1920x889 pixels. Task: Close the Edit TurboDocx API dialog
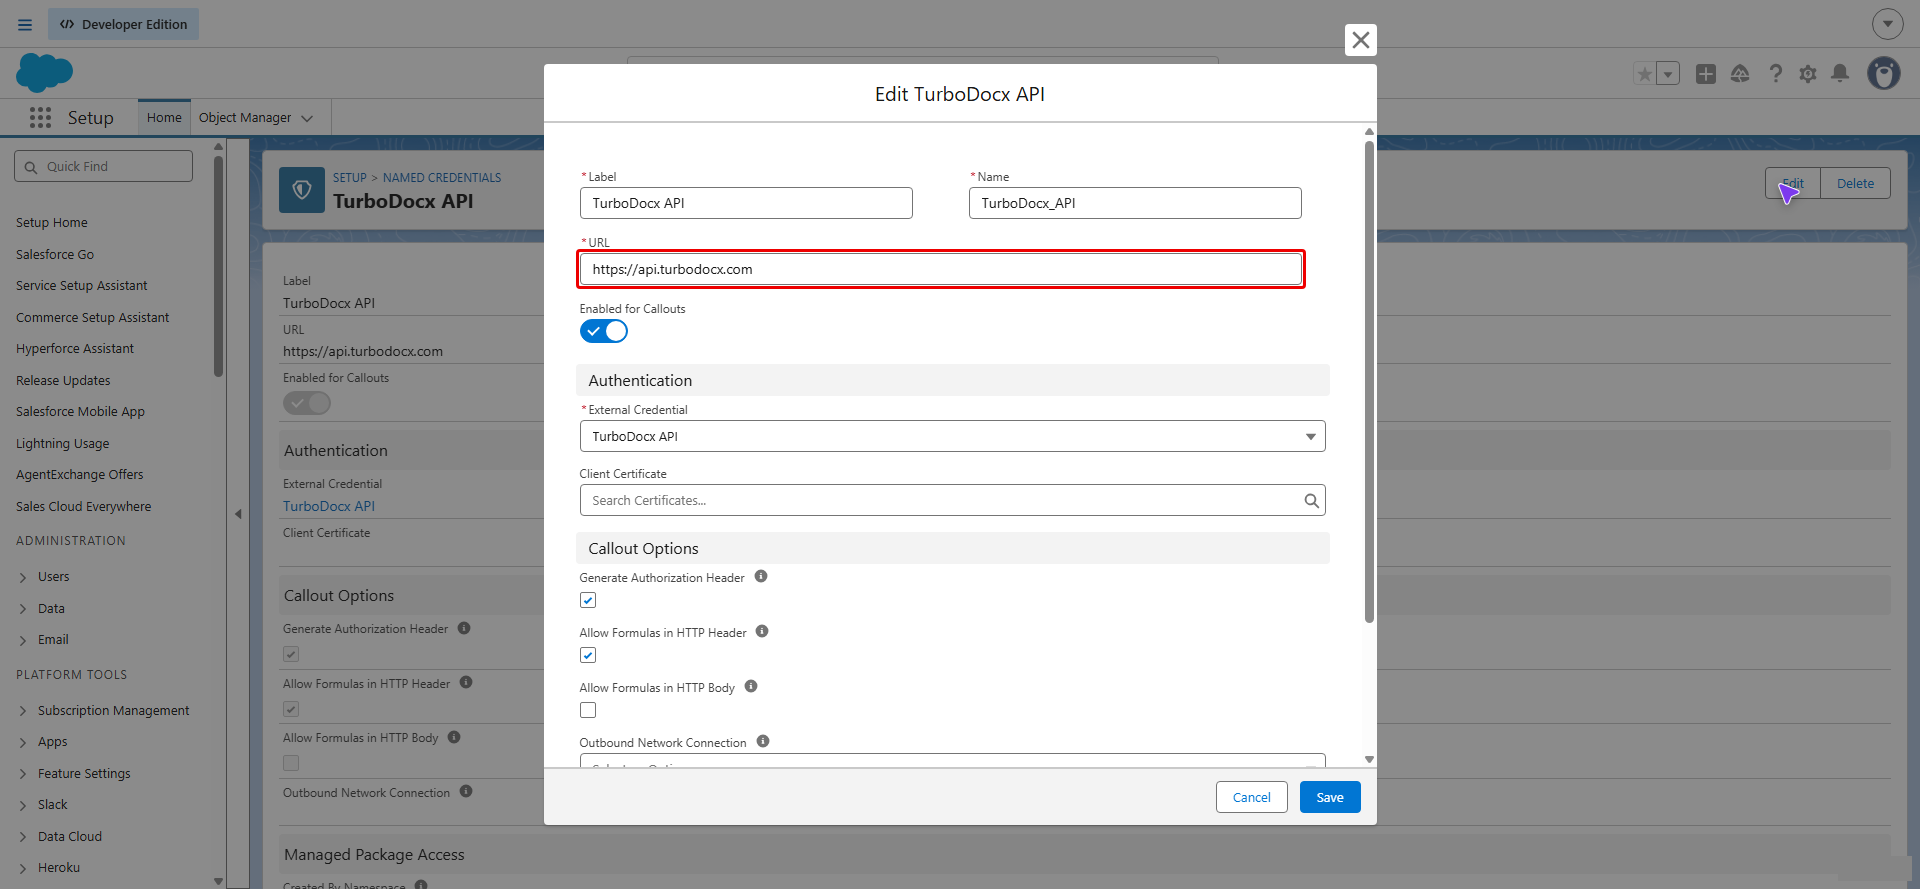[1360, 40]
